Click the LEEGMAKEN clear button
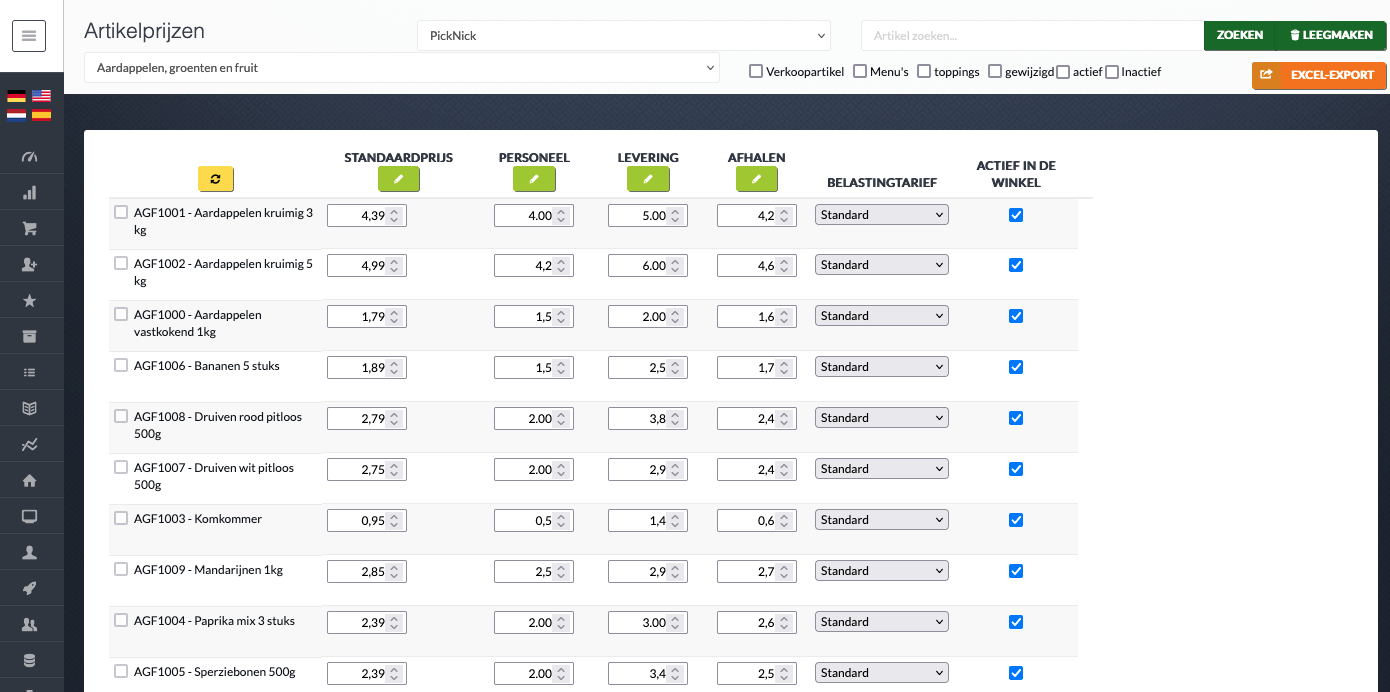 point(1331,35)
